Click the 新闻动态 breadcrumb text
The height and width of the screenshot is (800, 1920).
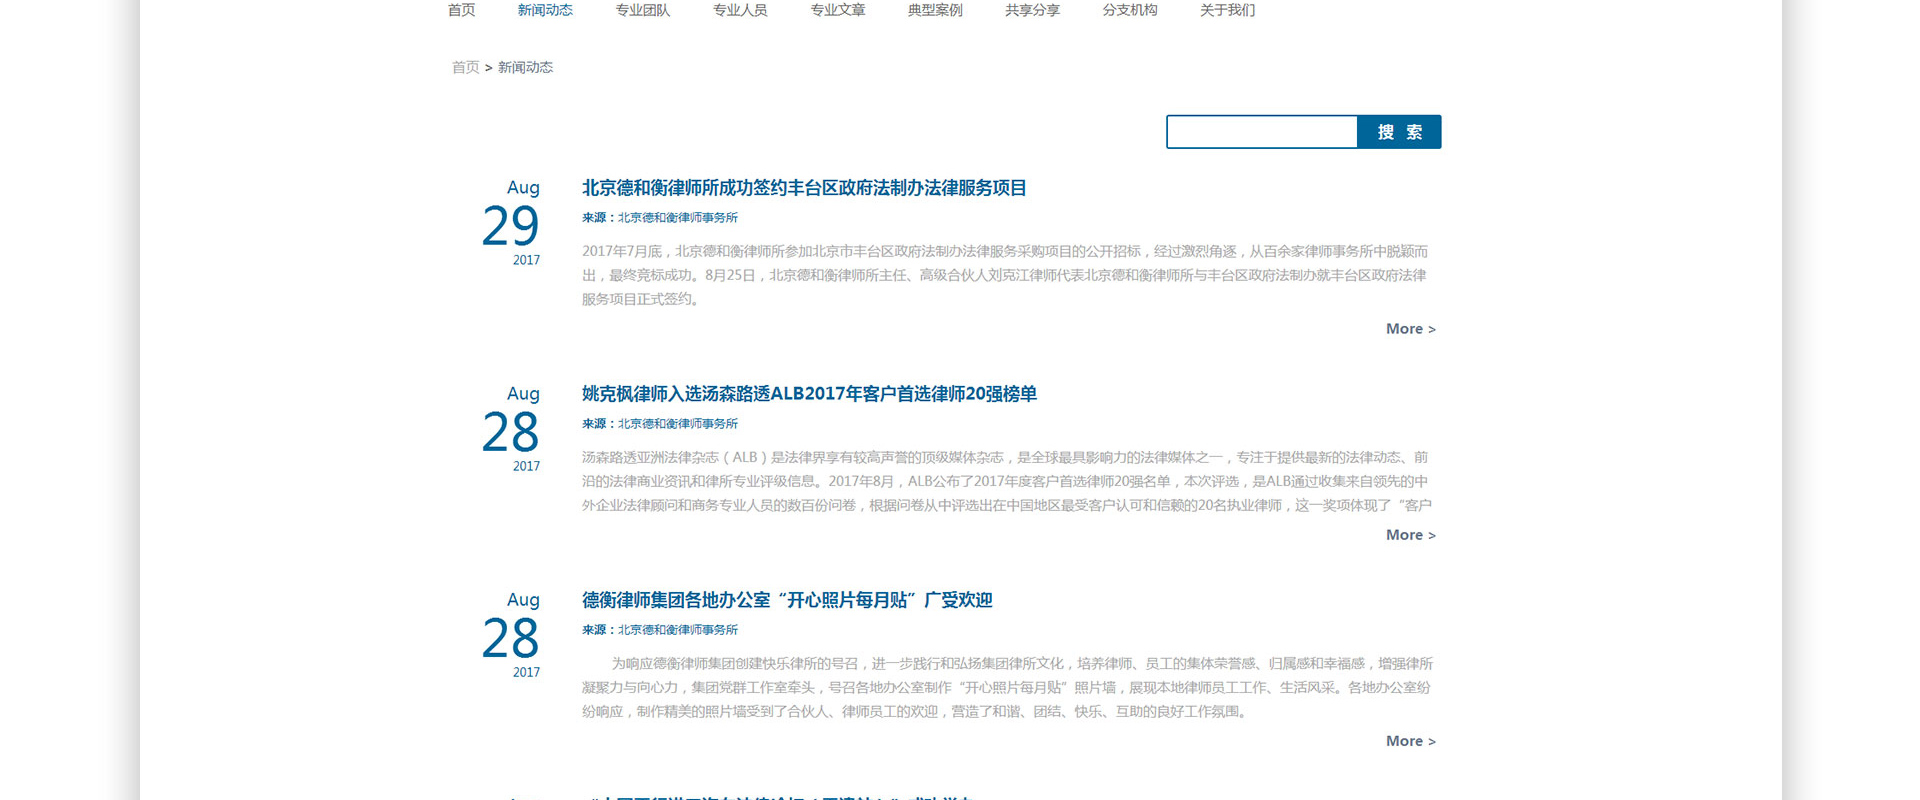coord(525,67)
